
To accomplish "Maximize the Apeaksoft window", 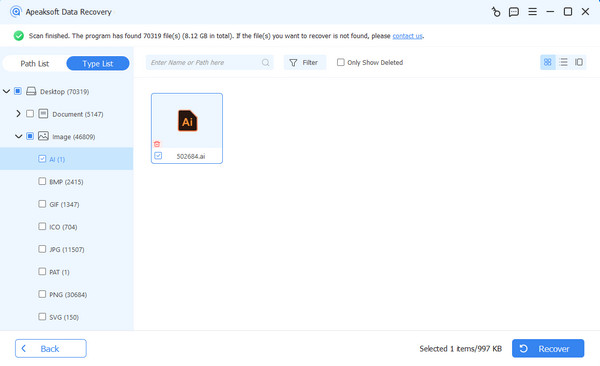I will [568, 11].
